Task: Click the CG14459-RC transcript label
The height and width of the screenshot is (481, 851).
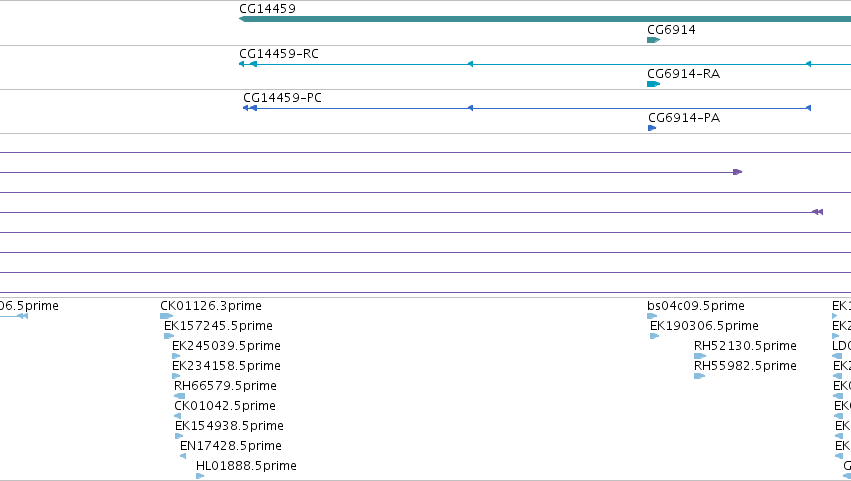Action: pos(278,54)
